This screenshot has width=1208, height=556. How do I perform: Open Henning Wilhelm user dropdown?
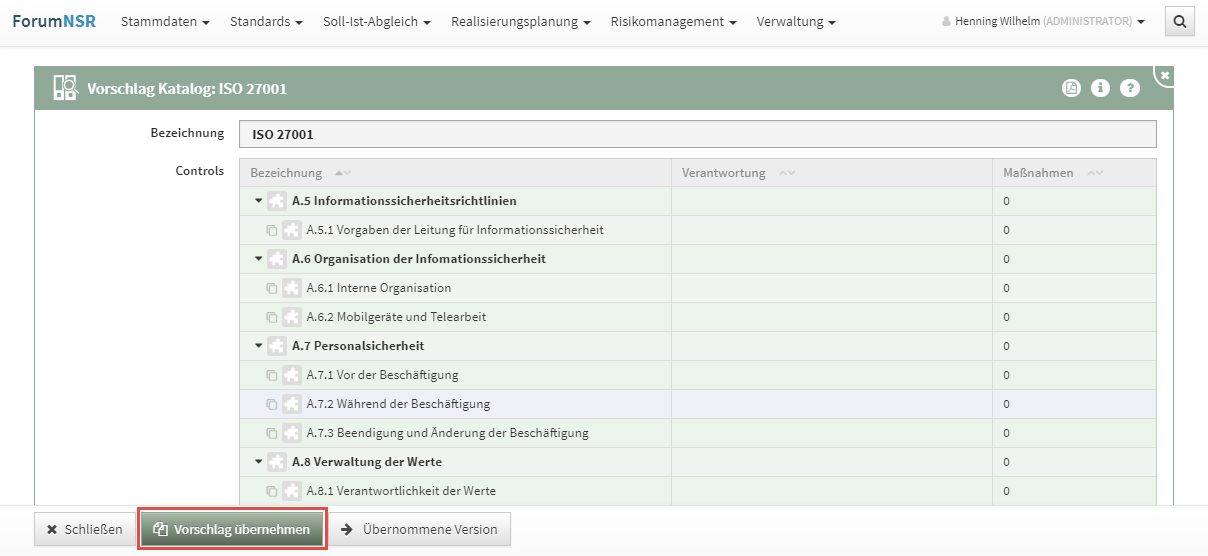[1043, 22]
